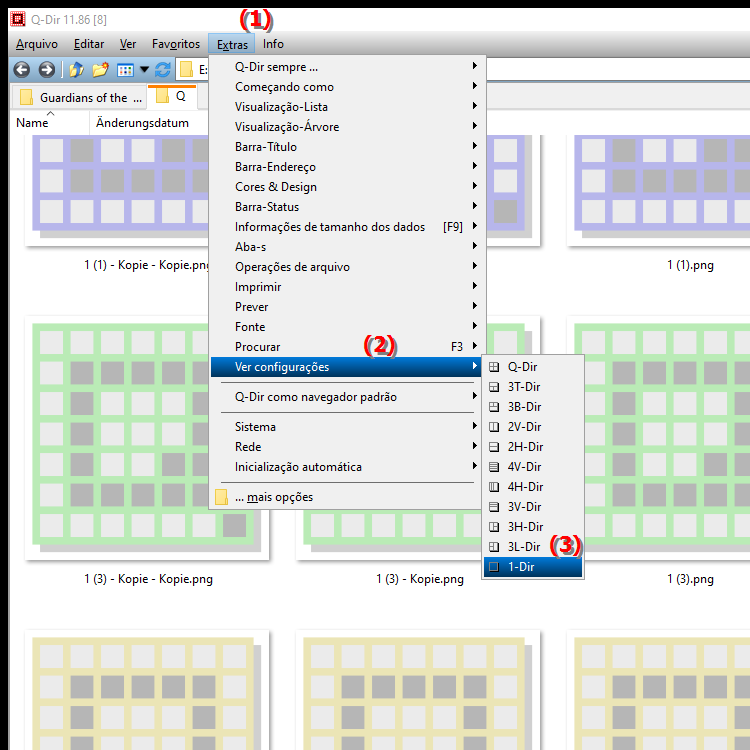Open 'Informações de tamanho dos dados' submenu
Image resolution: width=750 pixels, height=750 pixels.
click(347, 227)
